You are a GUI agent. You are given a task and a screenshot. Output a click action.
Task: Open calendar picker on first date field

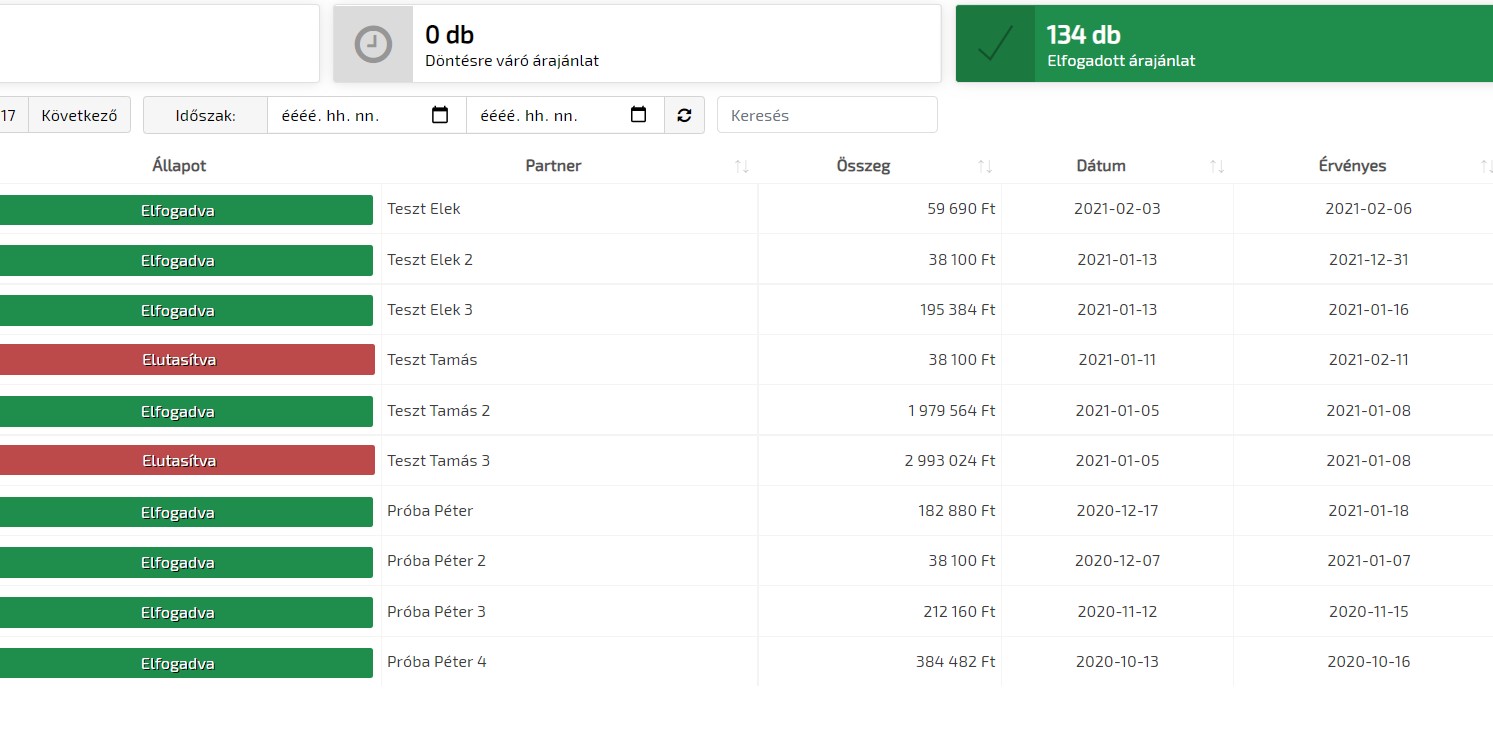click(x=439, y=115)
